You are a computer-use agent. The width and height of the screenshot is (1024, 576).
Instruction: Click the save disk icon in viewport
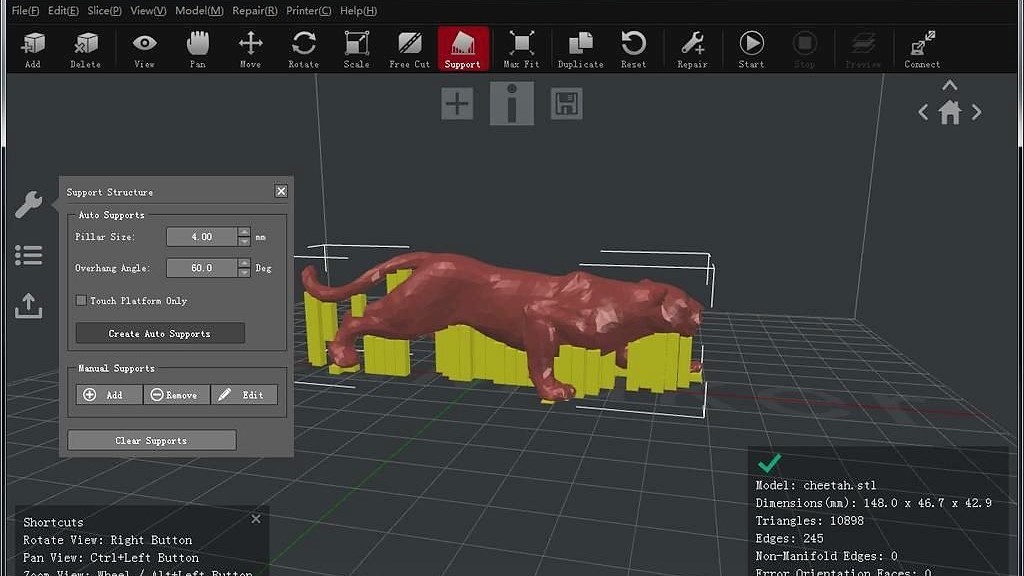[567, 104]
